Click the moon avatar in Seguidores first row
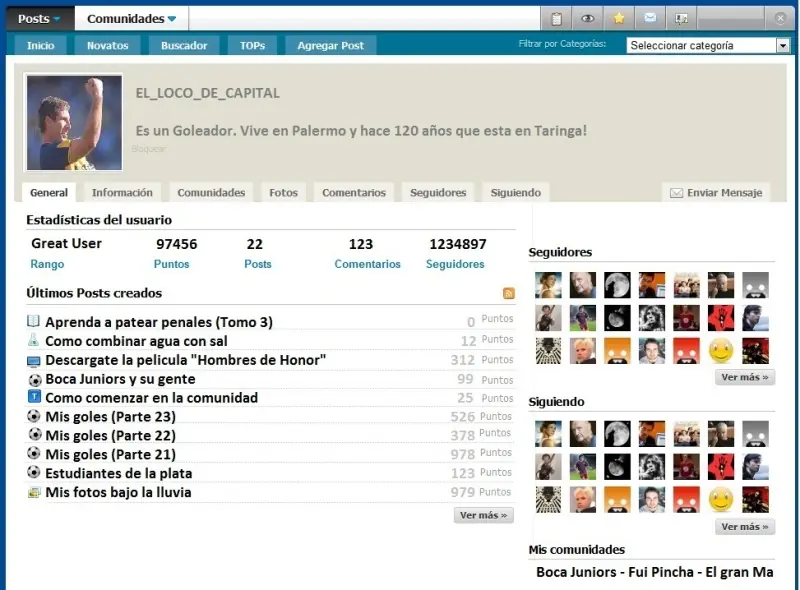This screenshot has height=590, width=800. (617, 285)
